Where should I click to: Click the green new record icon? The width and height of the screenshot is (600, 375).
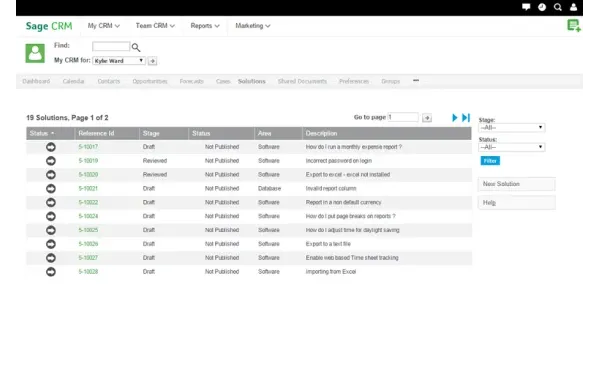(x=574, y=26)
